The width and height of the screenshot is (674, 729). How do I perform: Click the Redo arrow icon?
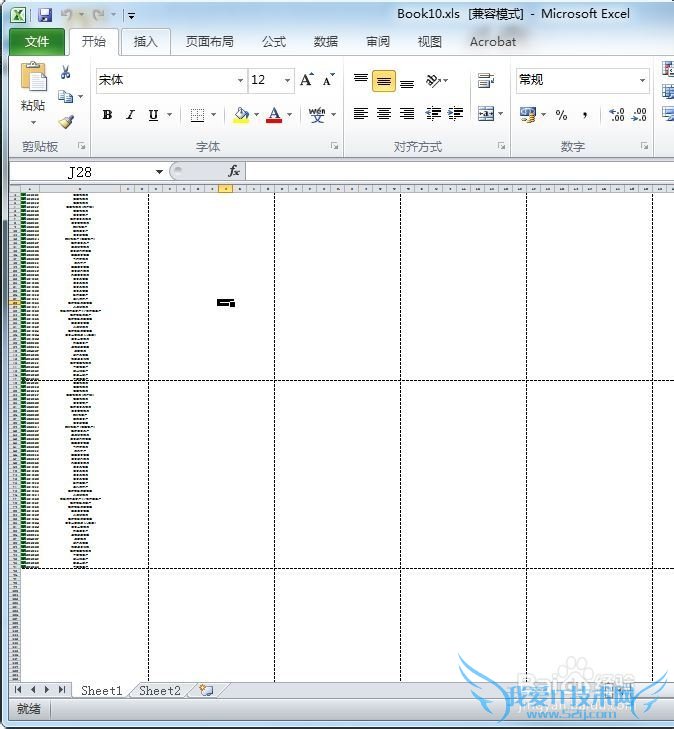pyautogui.click(x=98, y=15)
